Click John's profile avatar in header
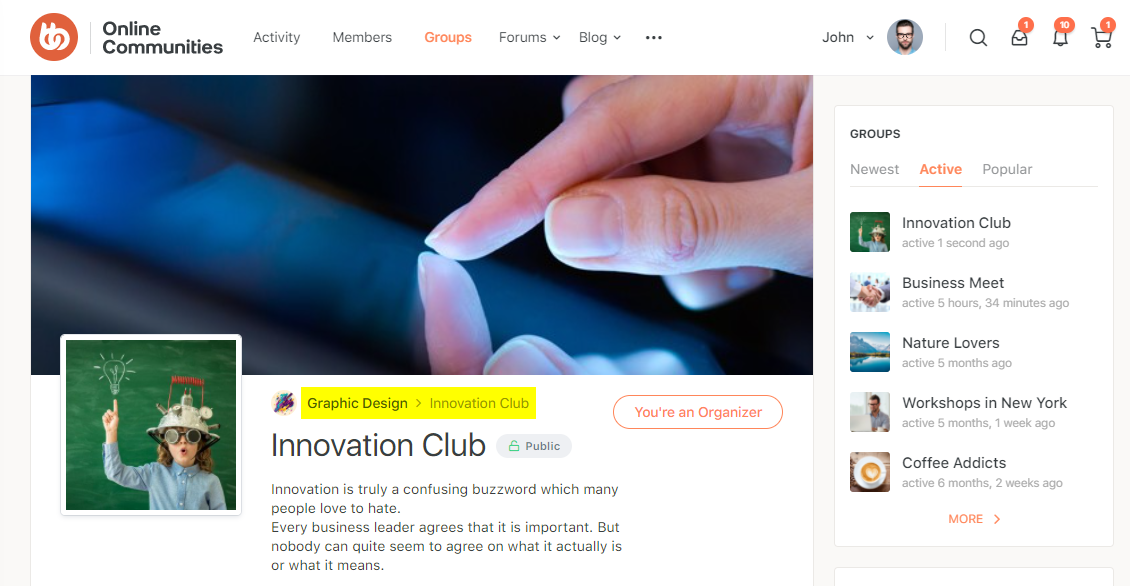 tap(904, 37)
